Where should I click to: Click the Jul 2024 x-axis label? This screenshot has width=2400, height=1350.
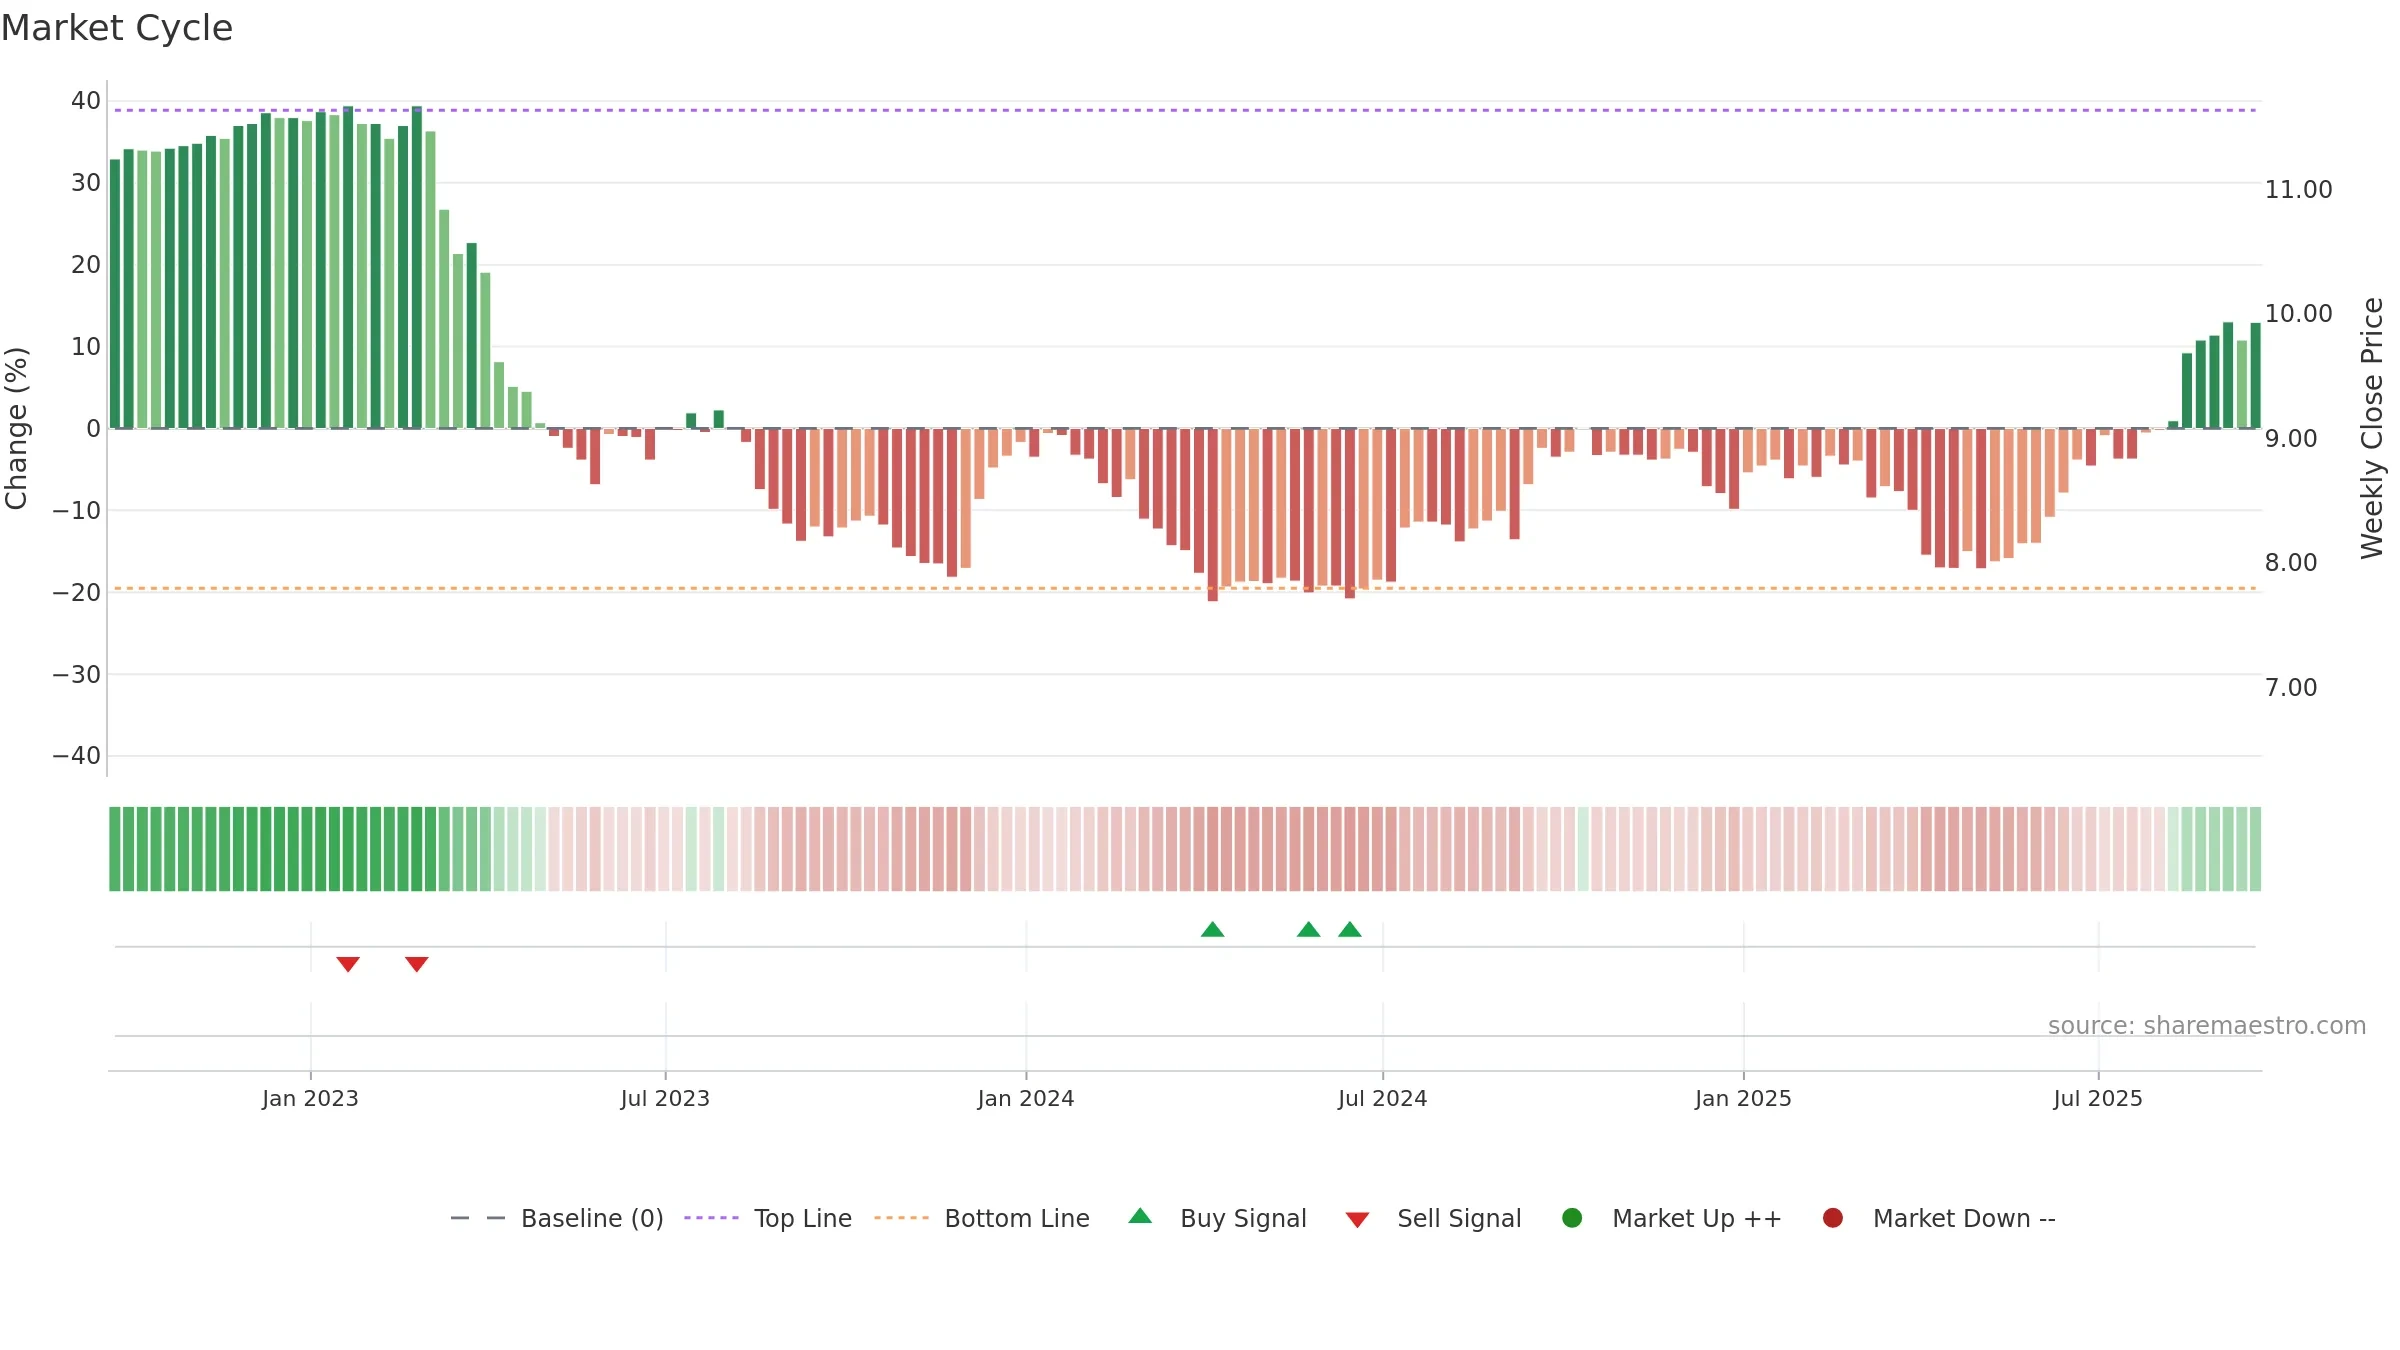click(x=1383, y=1098)
